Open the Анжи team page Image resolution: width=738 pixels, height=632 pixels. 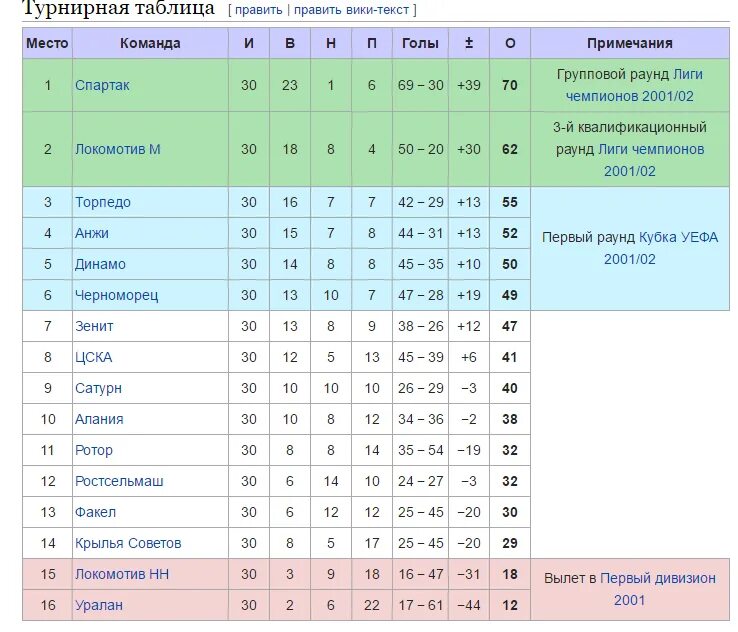point(92,233)
